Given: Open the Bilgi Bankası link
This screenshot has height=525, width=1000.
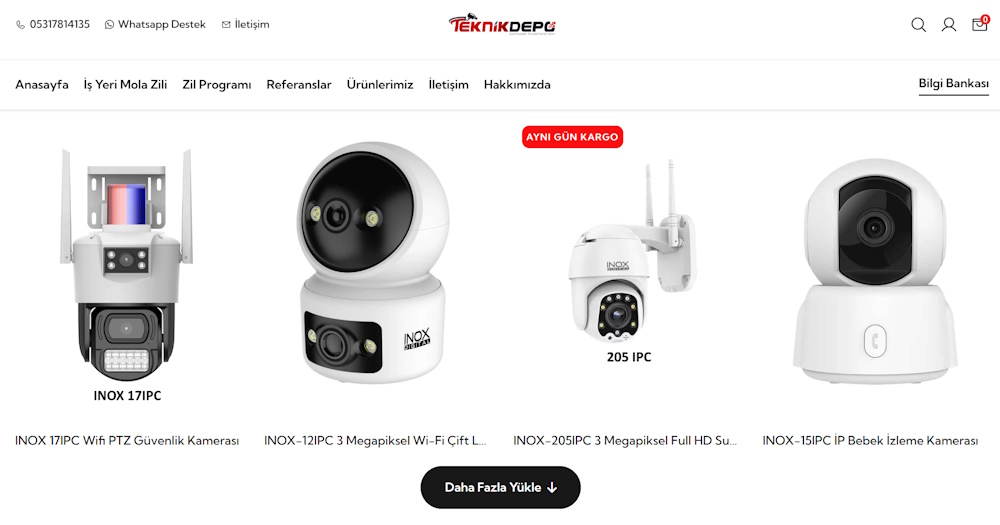Looking at the screenshot, I should [953, 84].
